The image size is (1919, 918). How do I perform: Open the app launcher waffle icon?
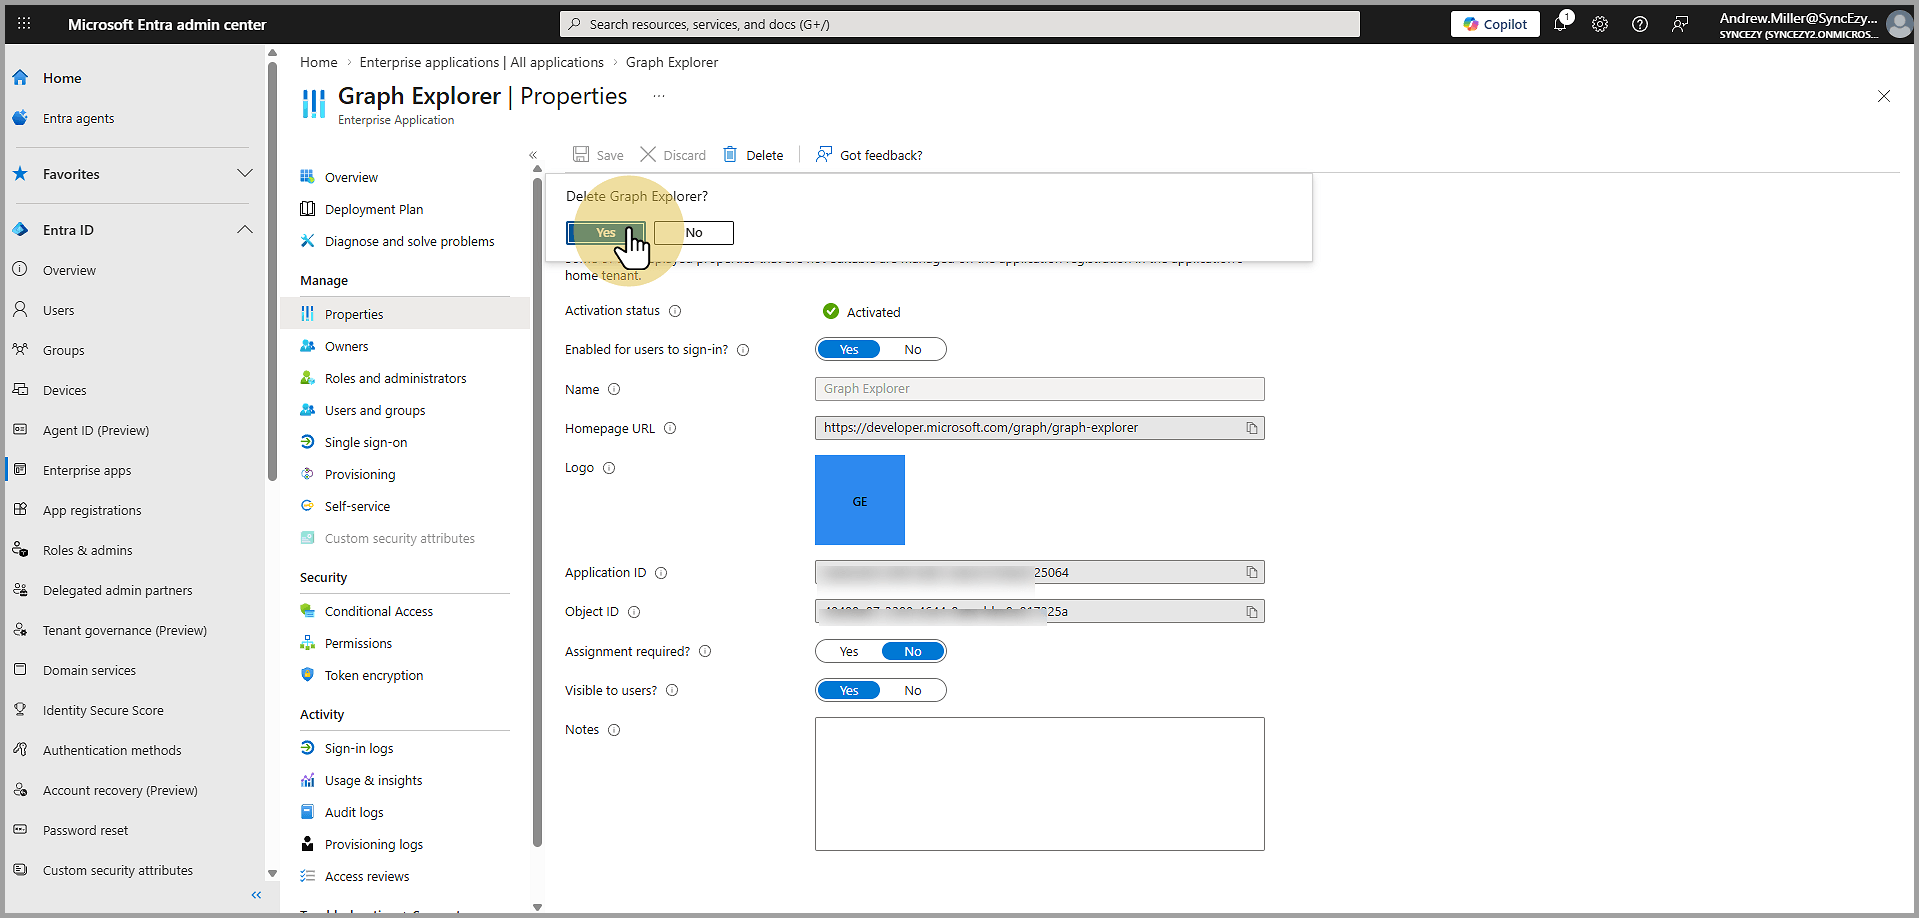pyautogui.click(x=24, y=24)
